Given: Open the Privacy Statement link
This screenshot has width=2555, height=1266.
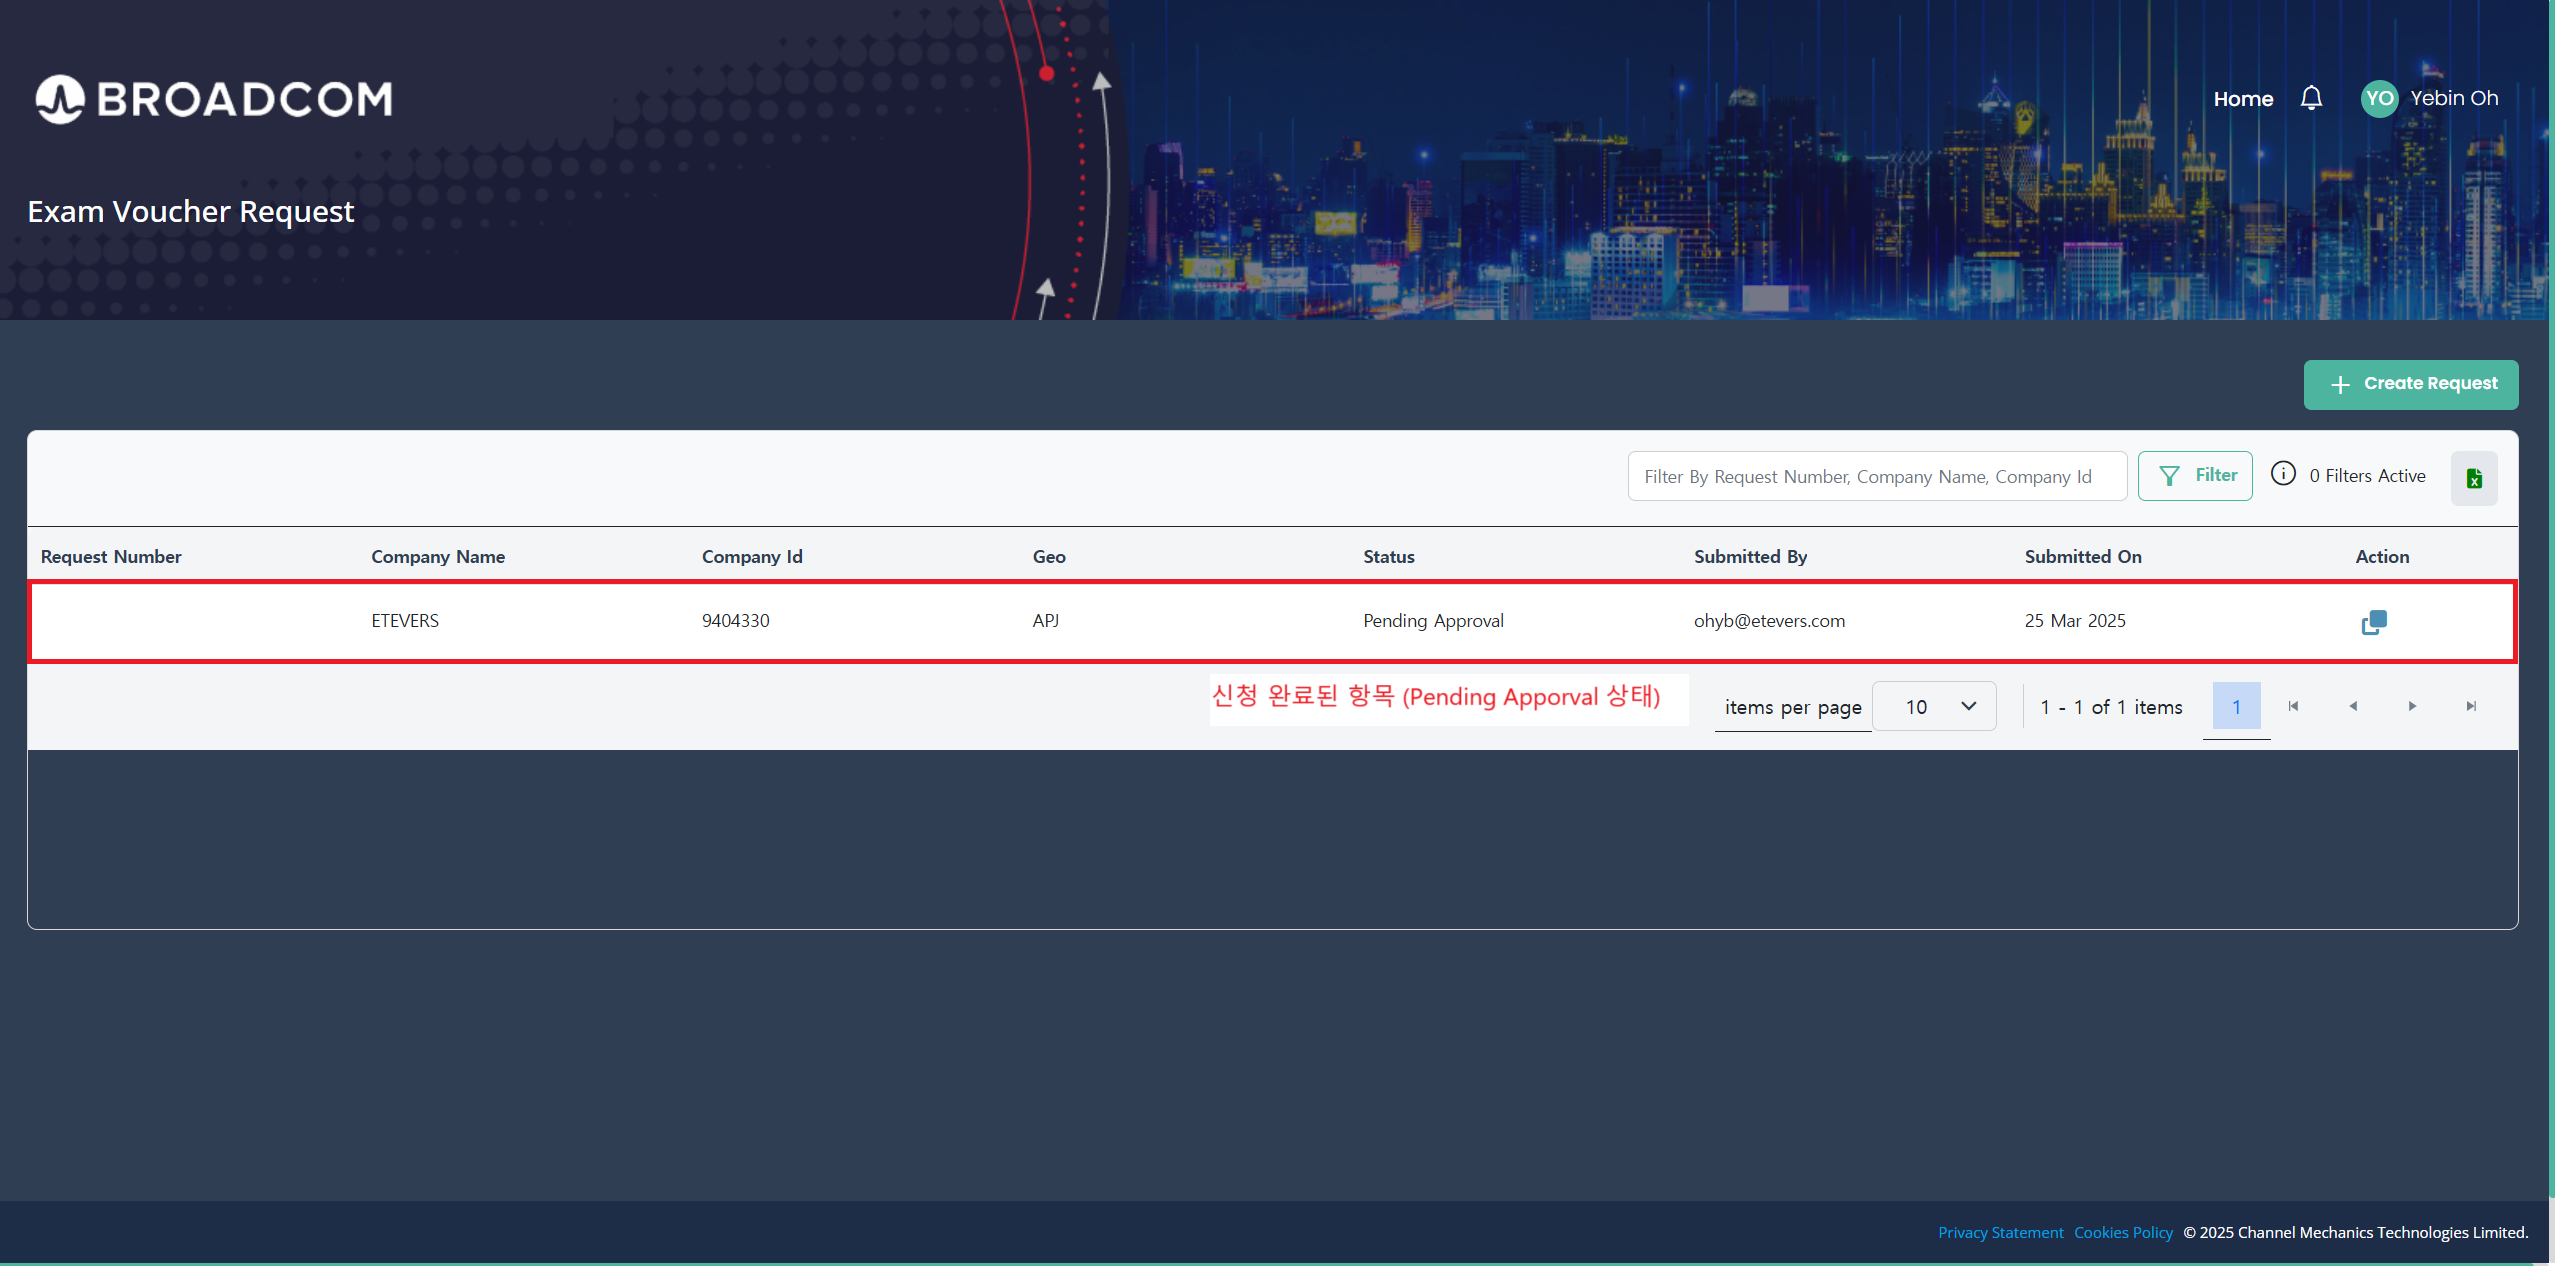Looking at the screenshot, I should point(2000,1232).
